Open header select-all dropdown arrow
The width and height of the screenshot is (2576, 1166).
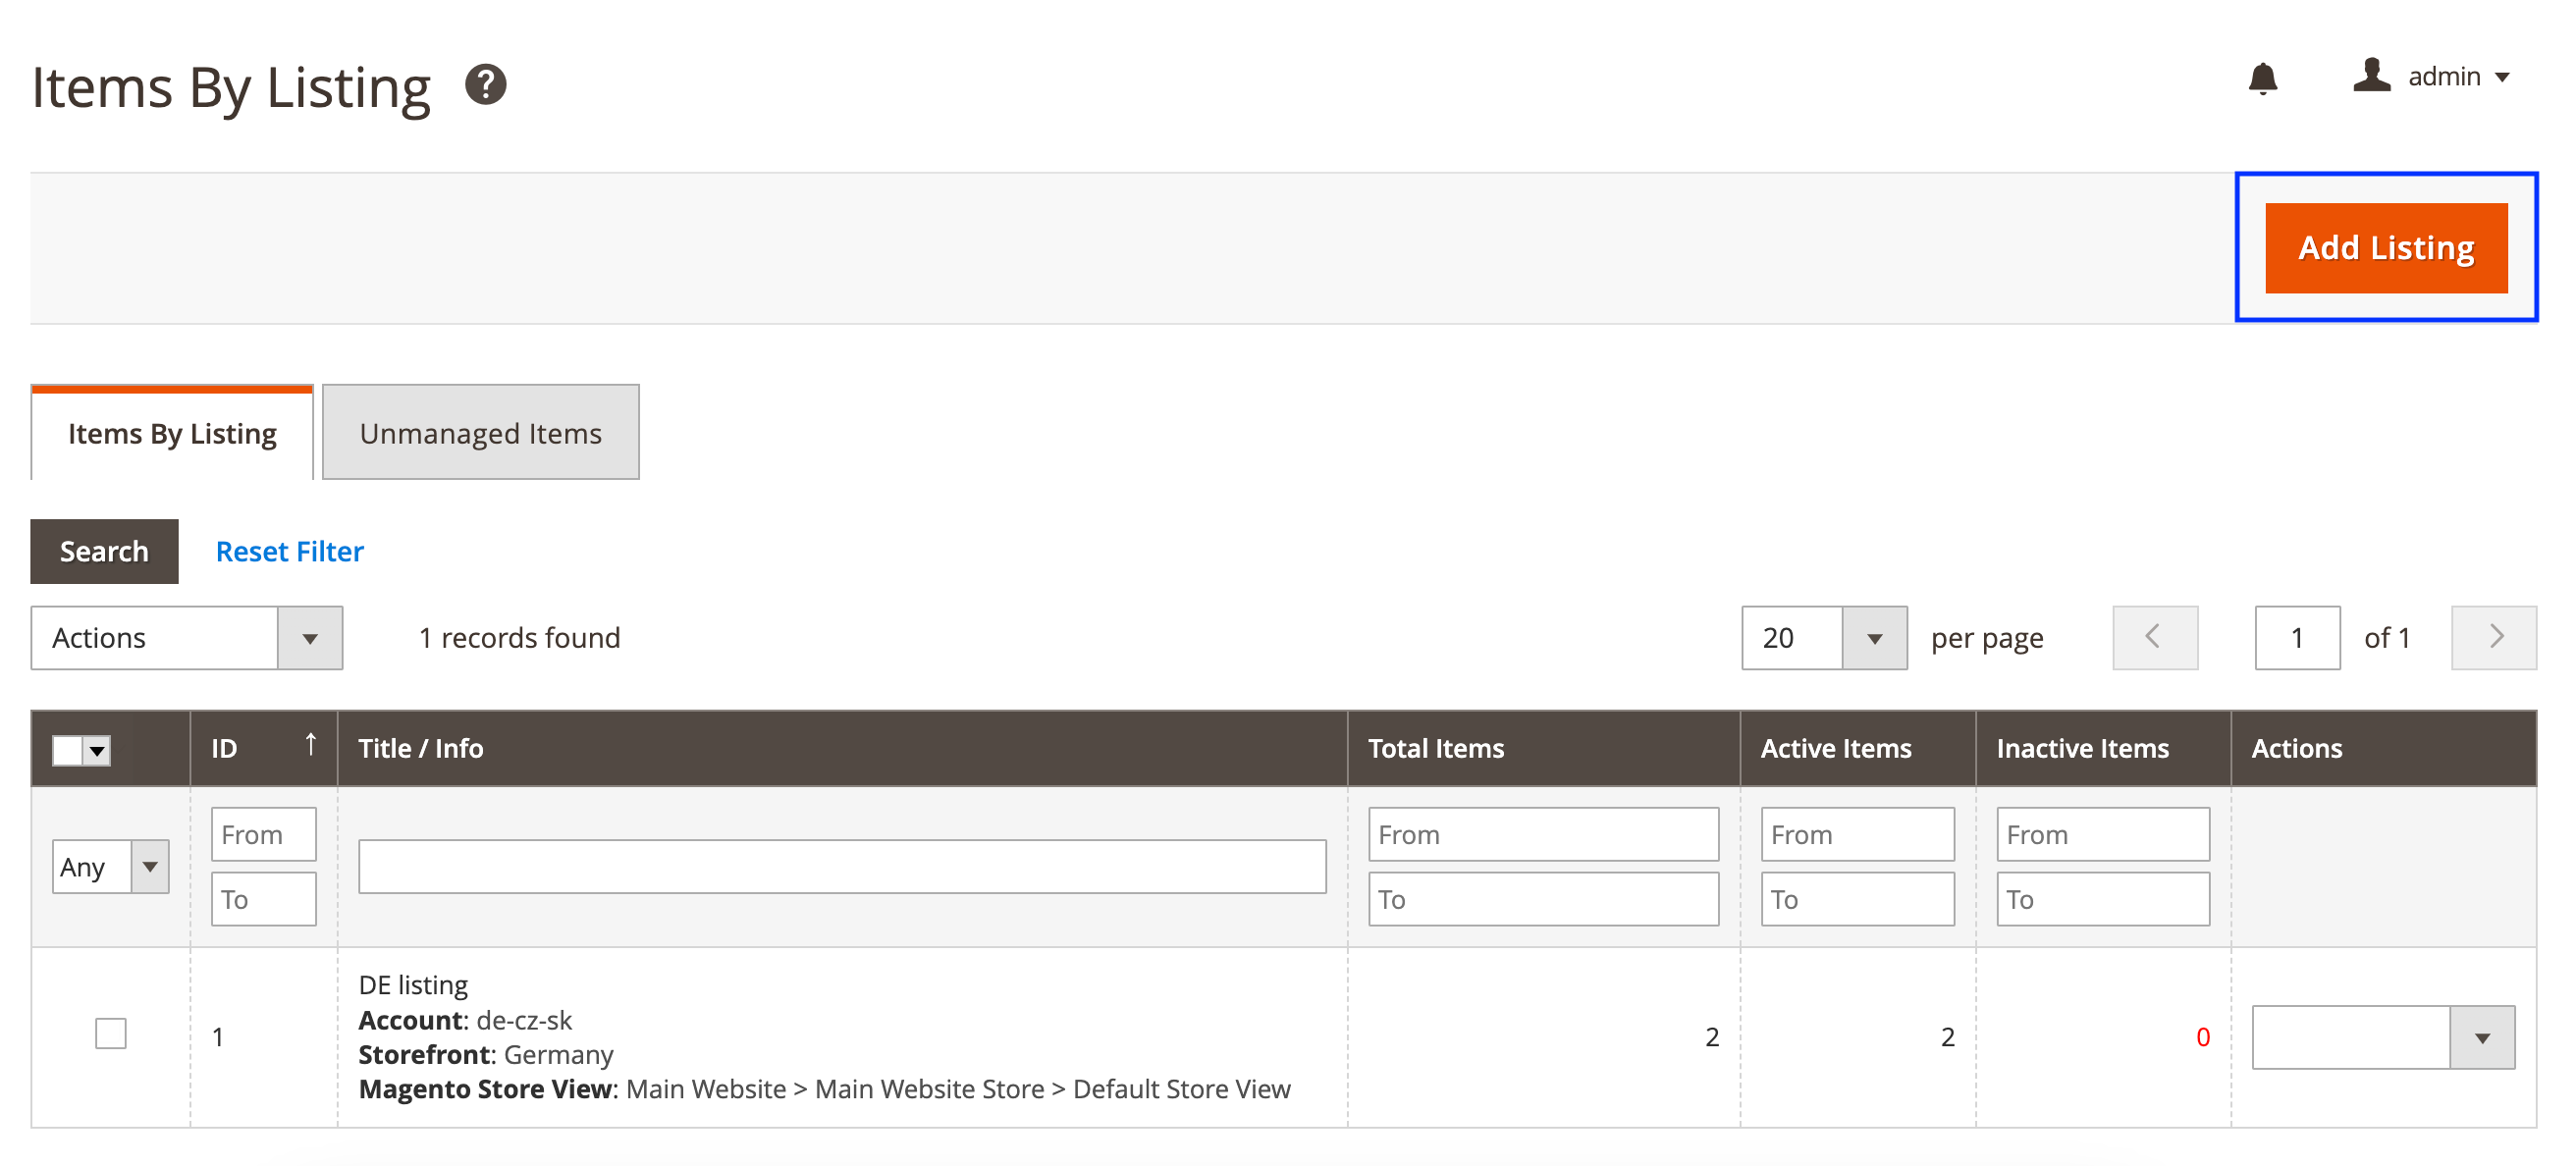[x=97, y=750]
